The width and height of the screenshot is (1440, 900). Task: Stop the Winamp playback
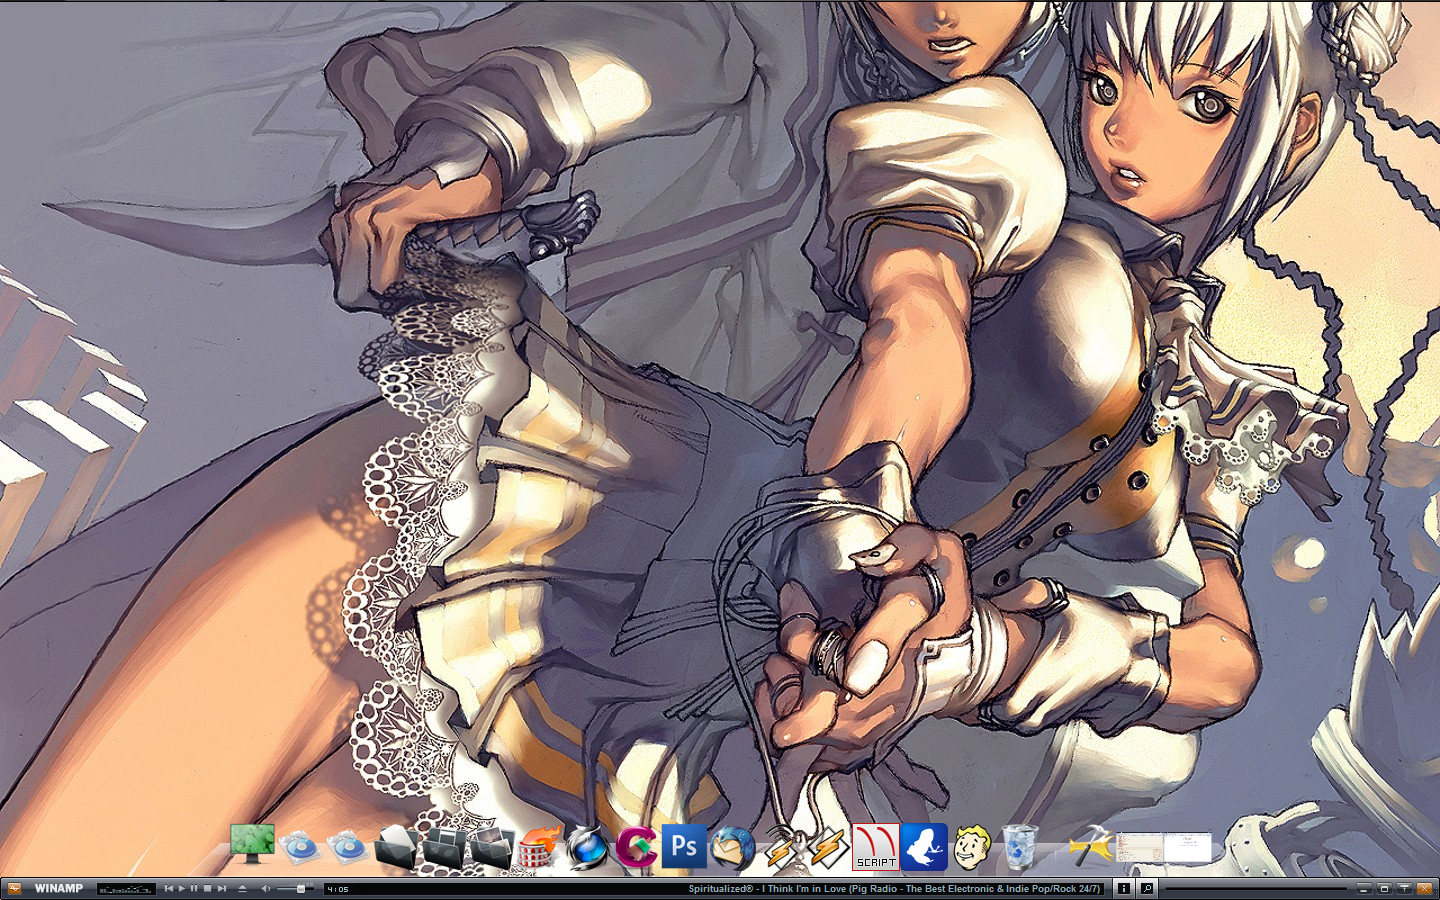click(207, 888)
